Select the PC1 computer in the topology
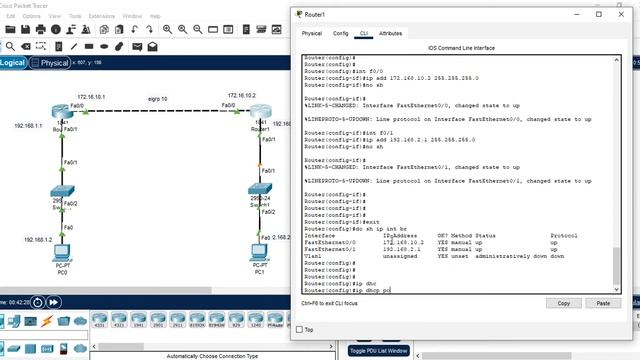The image size is (640, 360). pyautogui.click(x=259, y=253)
